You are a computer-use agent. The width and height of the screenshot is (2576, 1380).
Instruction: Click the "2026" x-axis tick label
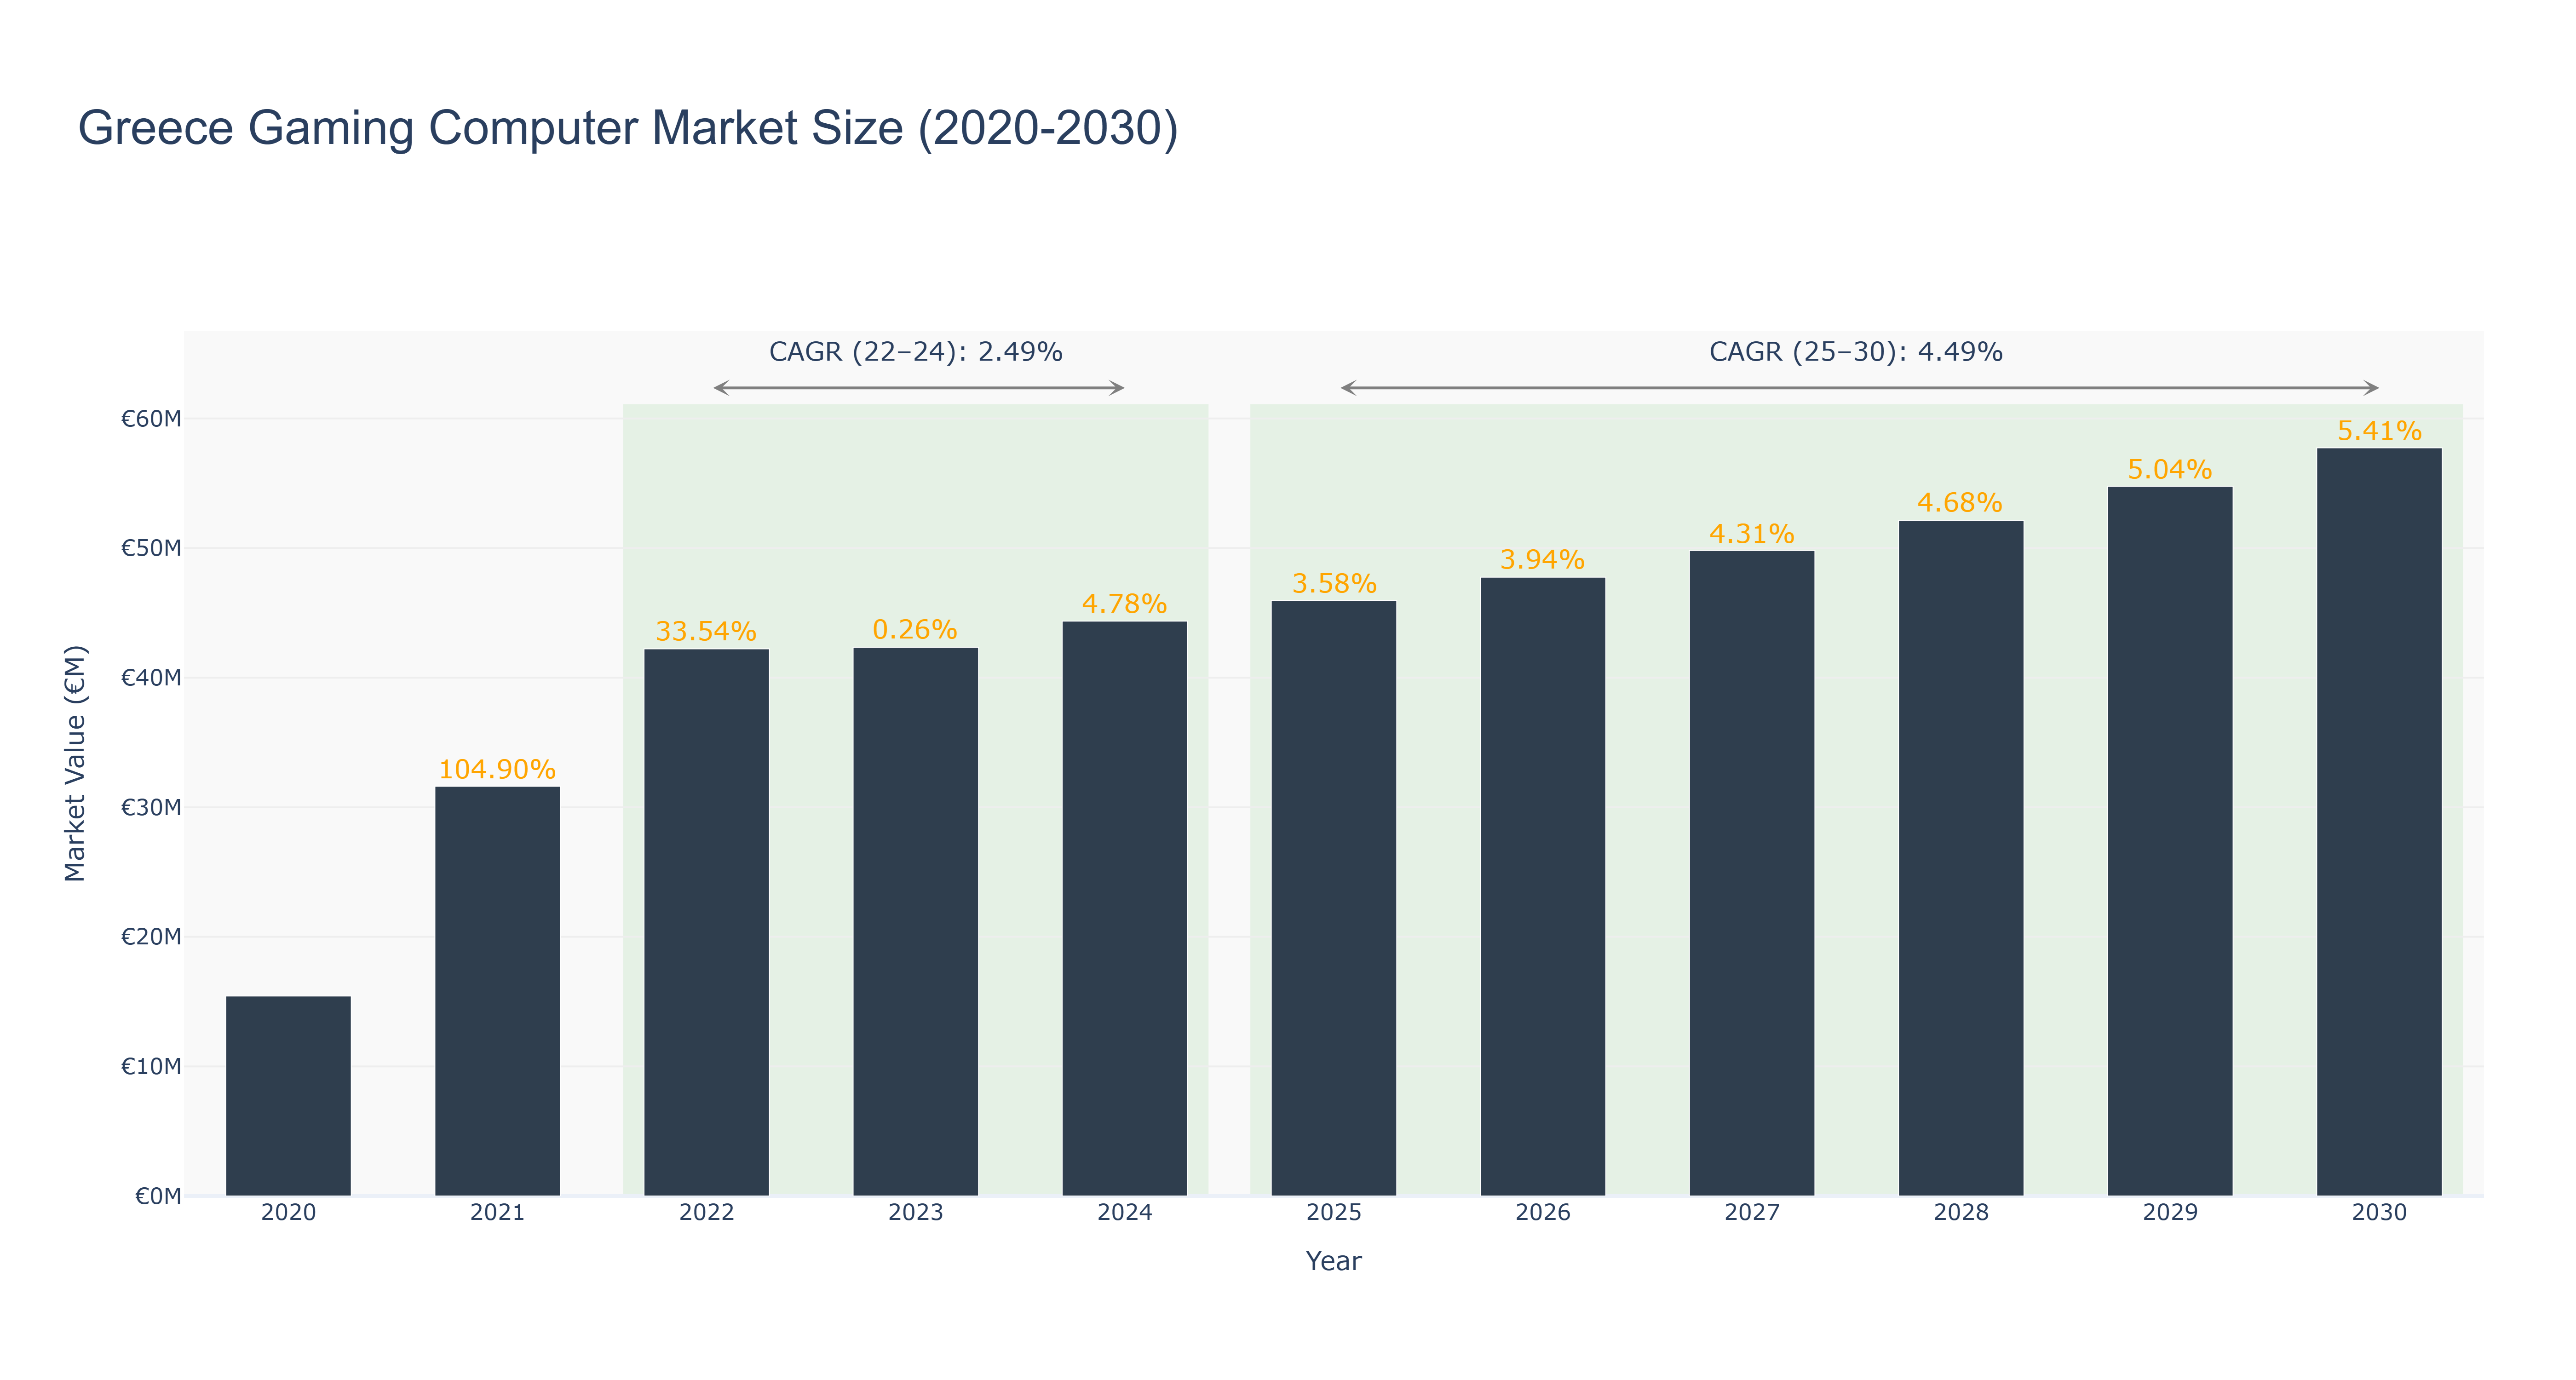1542,1213
